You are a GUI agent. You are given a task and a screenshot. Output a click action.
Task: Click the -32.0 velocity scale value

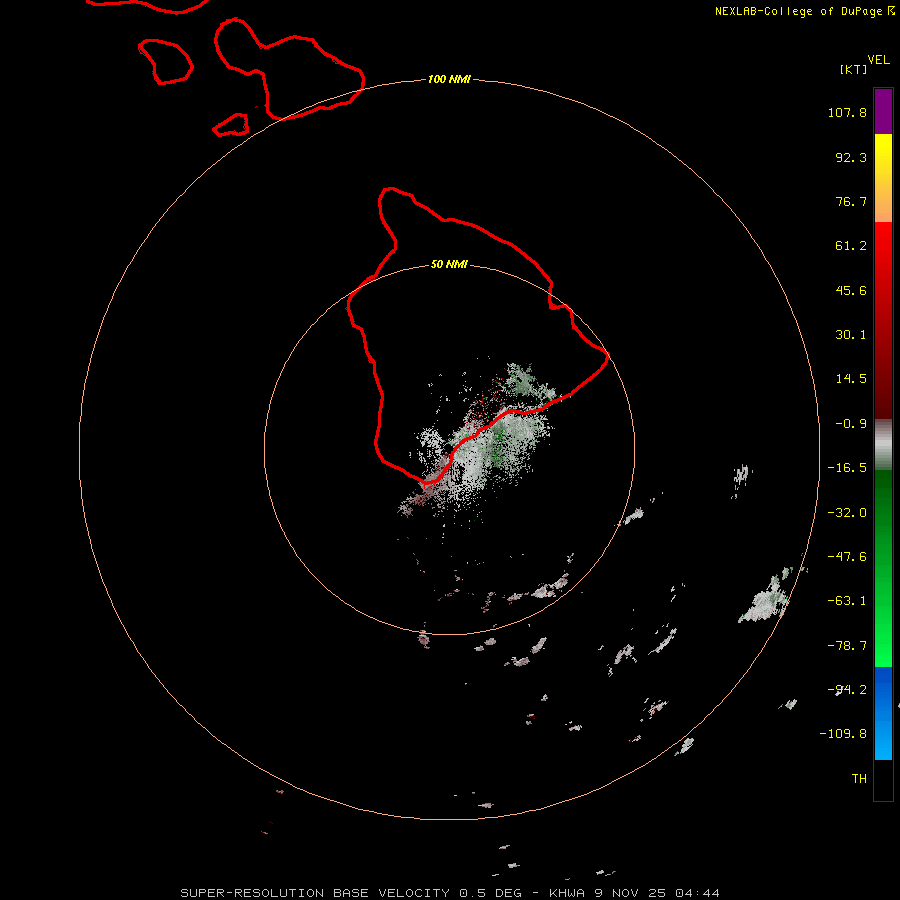click(847, 513)
